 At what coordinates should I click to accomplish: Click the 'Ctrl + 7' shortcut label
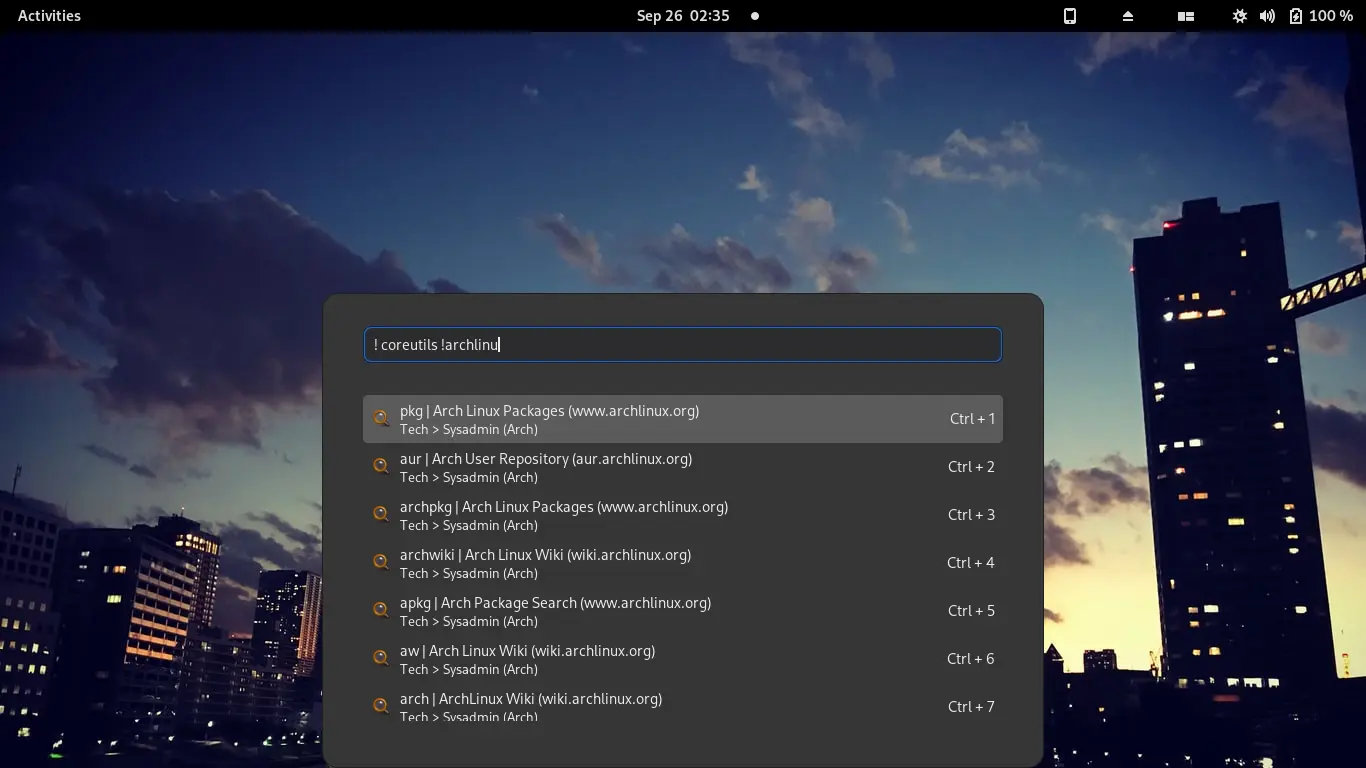click(971, 707)
